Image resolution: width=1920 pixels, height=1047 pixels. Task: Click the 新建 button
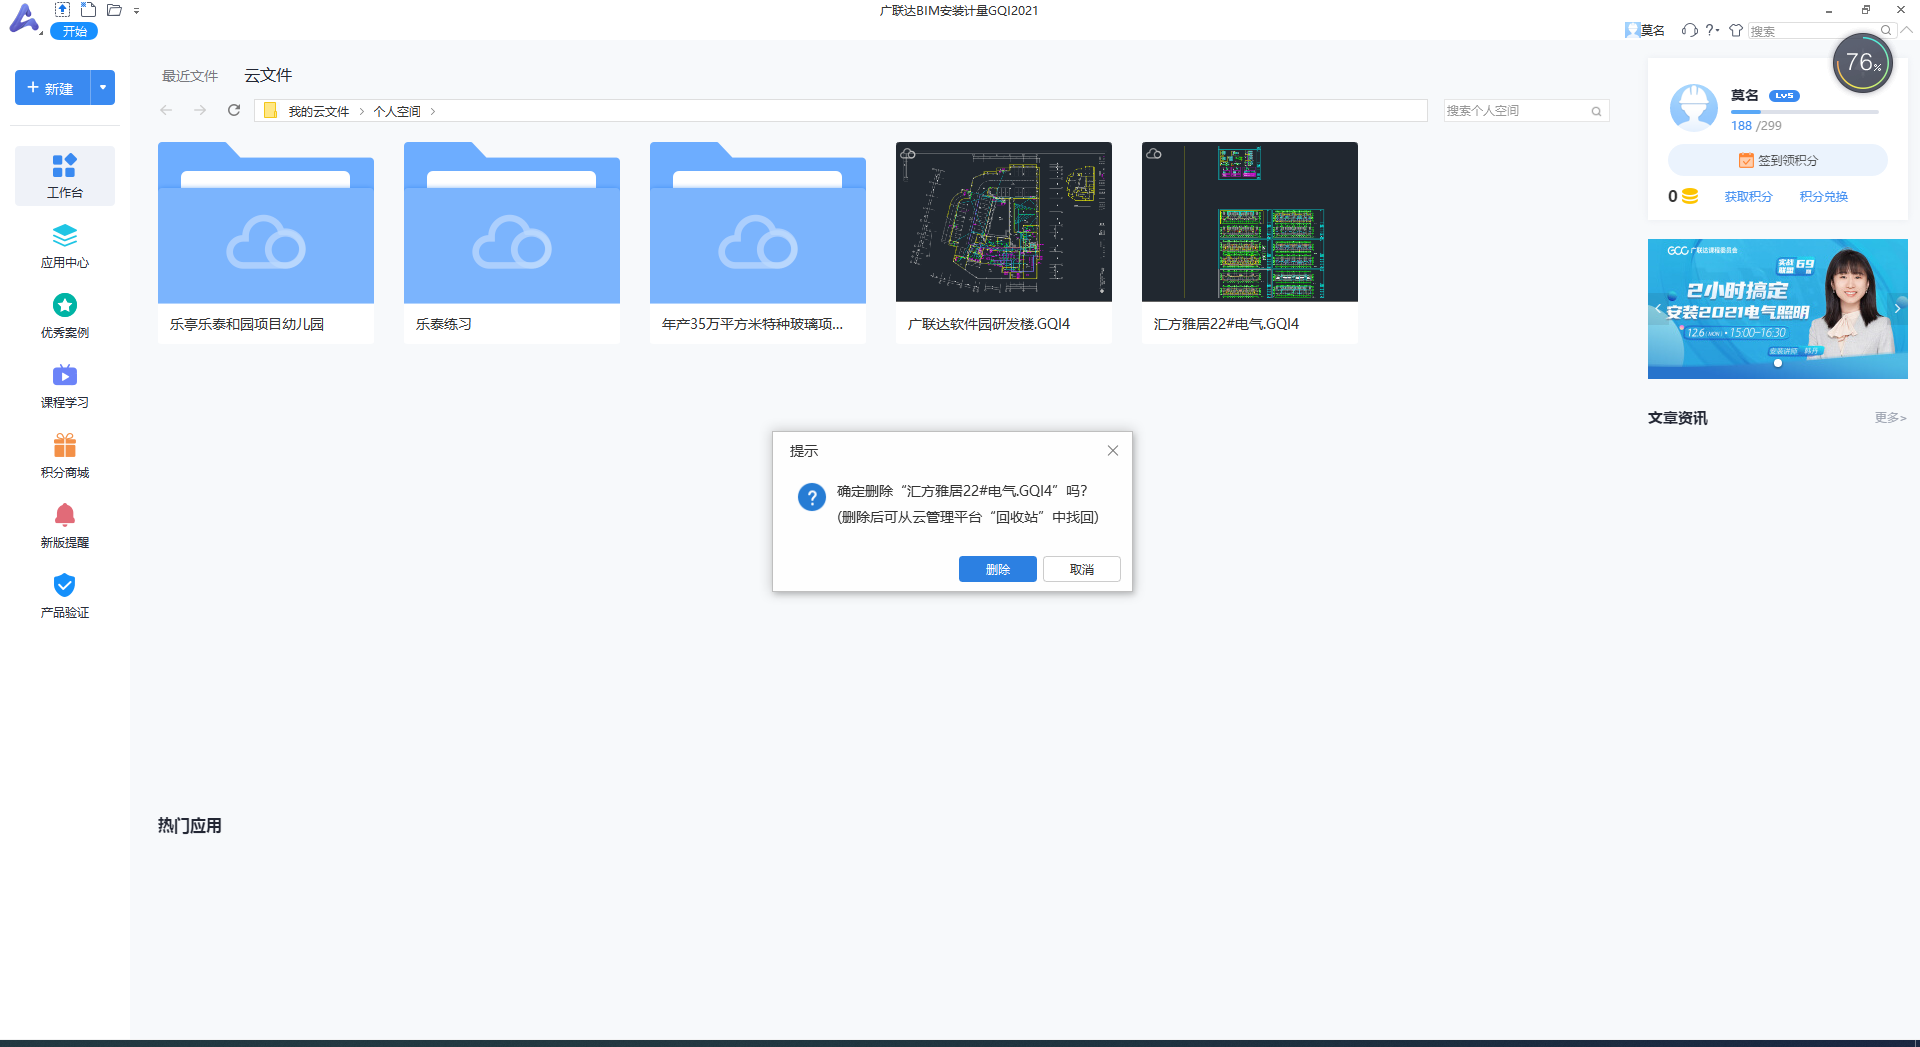pyautogui.click(x=52, y=88)
